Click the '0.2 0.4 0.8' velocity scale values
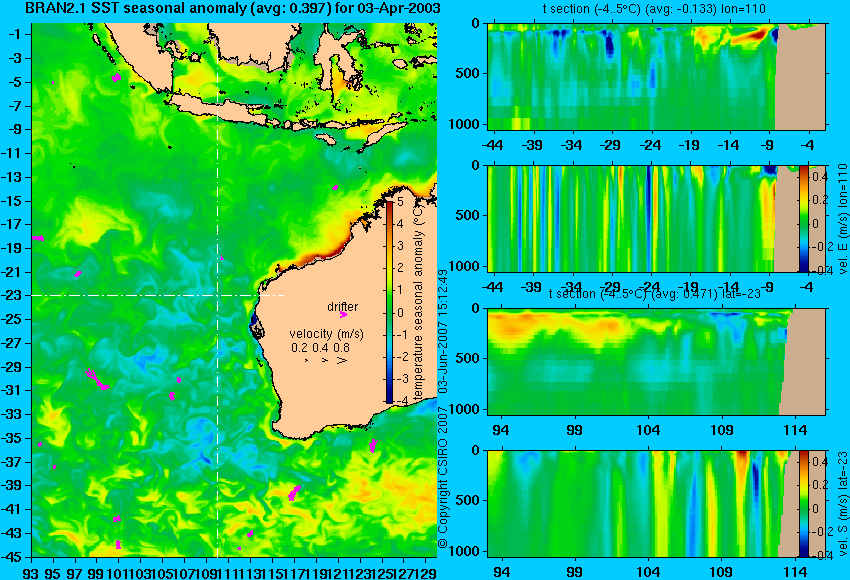 (x=320, y=348)
